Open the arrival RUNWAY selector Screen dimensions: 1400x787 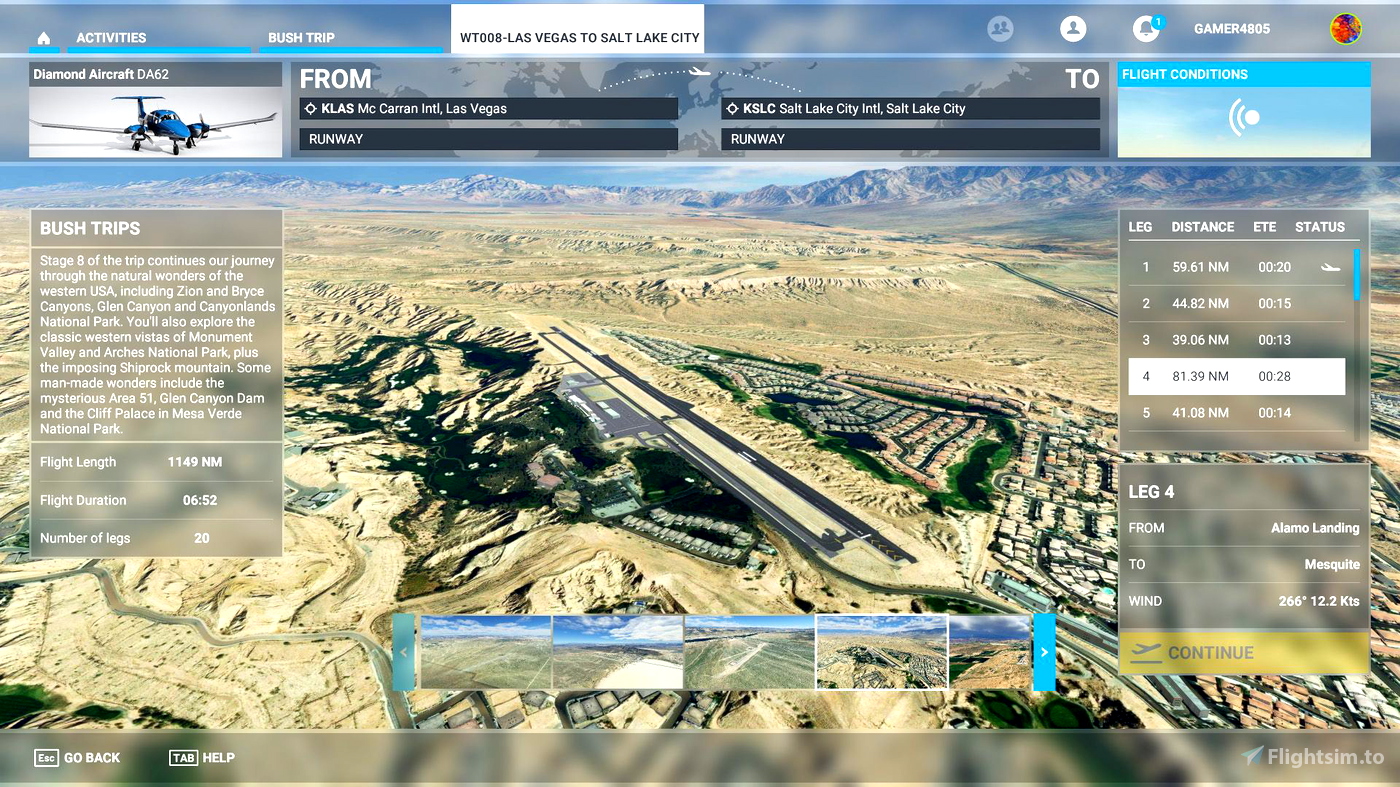point(910,139)
